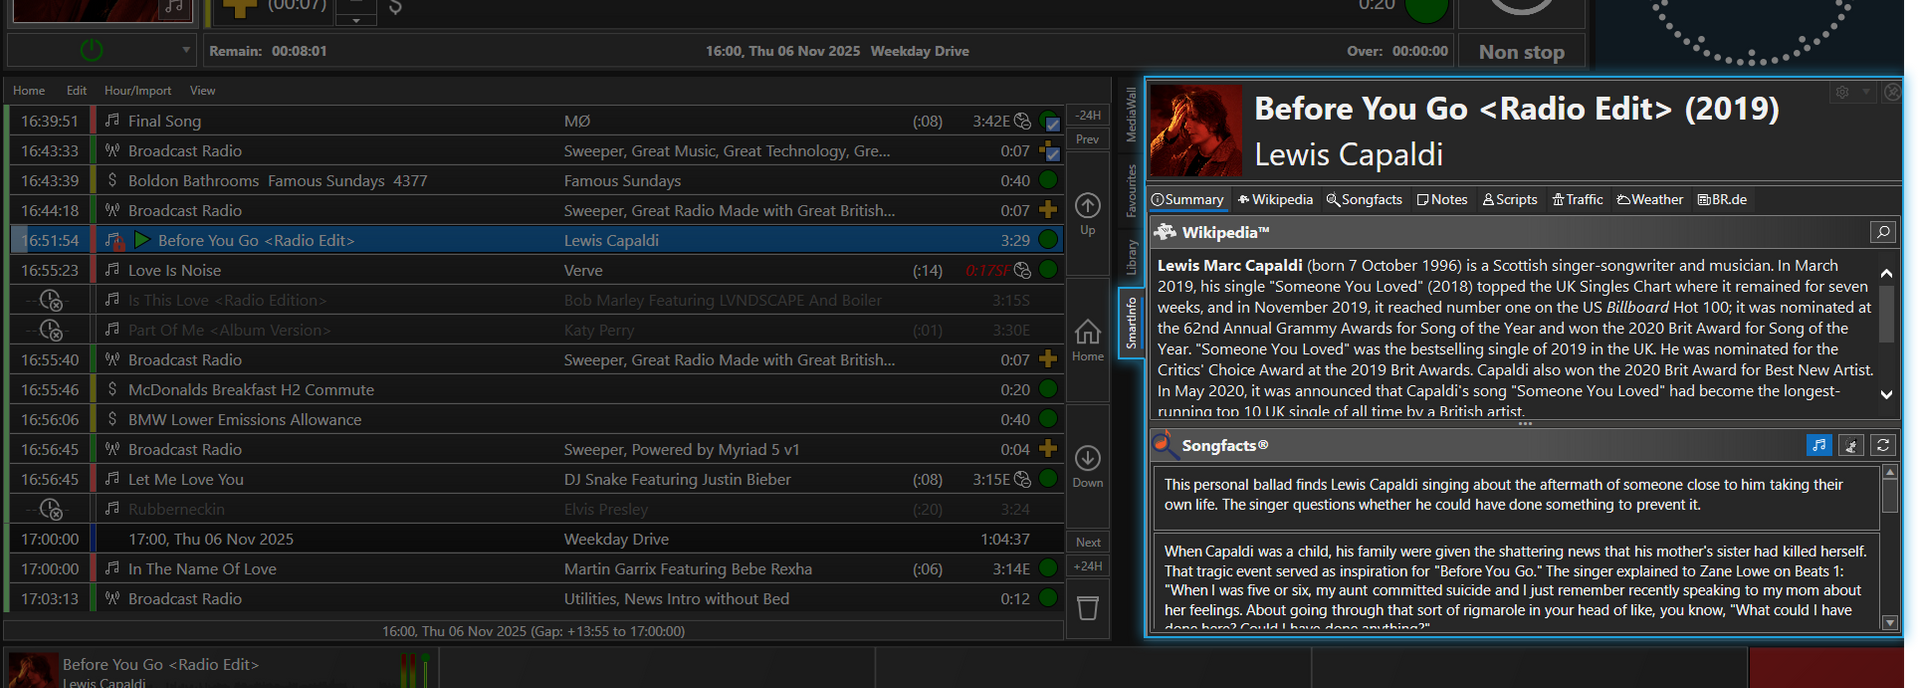Click yellow plus on 16:55:40 Broadcast Radio row
Viewport: 1920px width, 688px height.
(x=1048, y=359)
